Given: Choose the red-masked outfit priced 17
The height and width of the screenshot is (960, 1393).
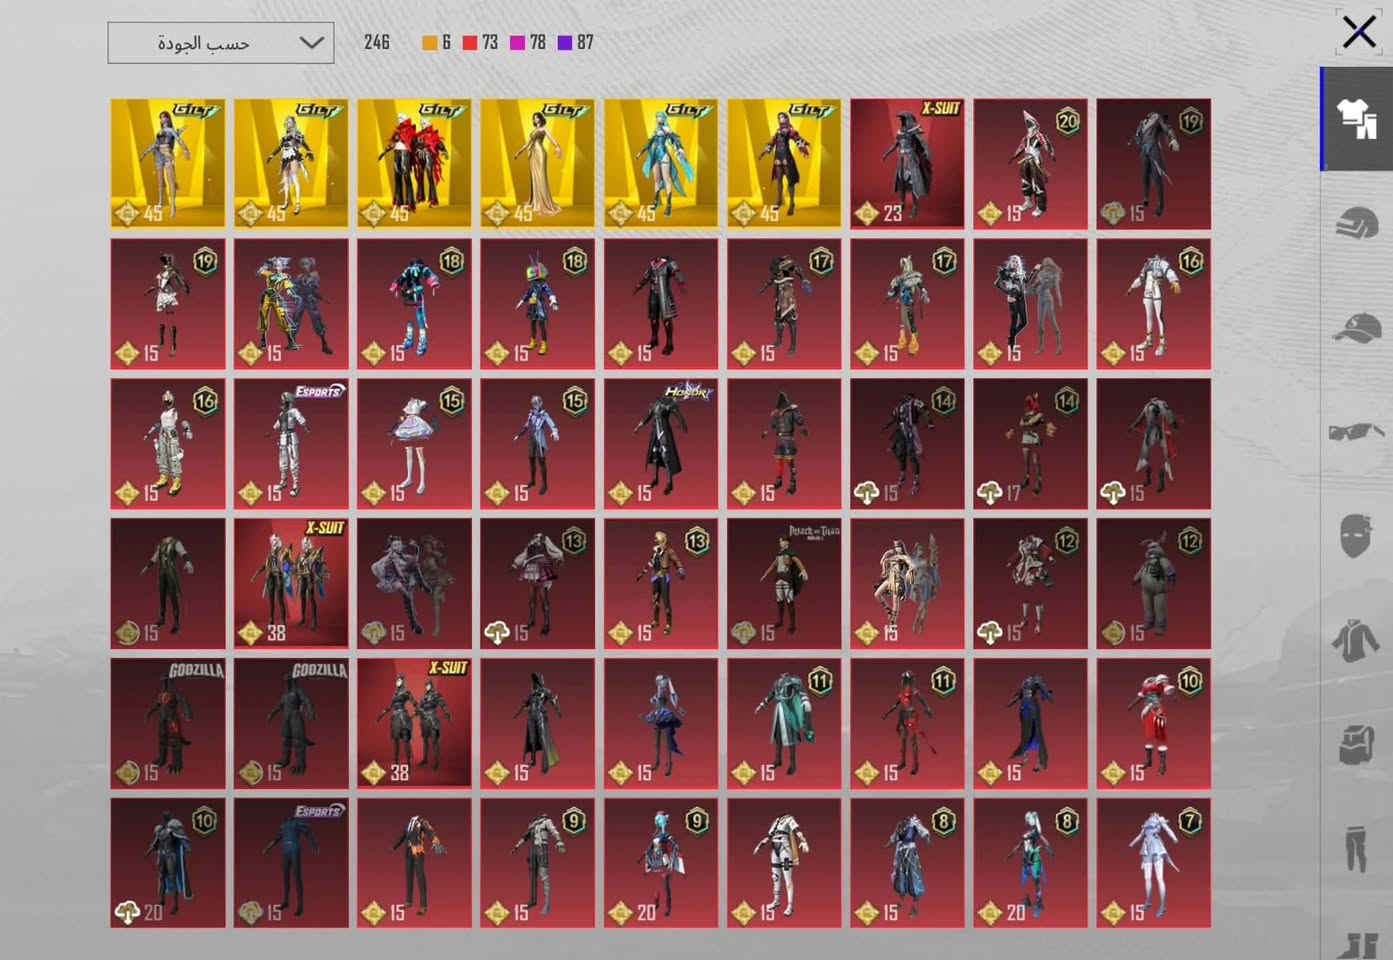Looking at the screenshot, I should click(1030, 443).
